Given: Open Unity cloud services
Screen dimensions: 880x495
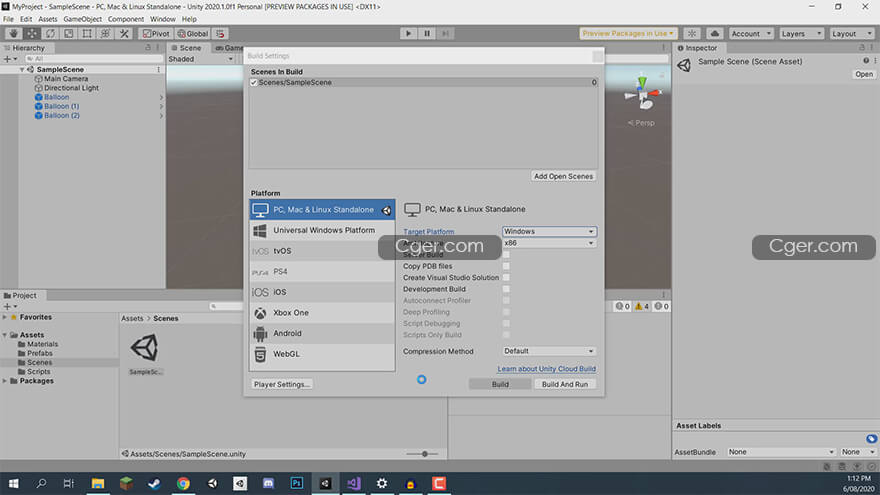Looking at the screenshot, I should 714,34.
